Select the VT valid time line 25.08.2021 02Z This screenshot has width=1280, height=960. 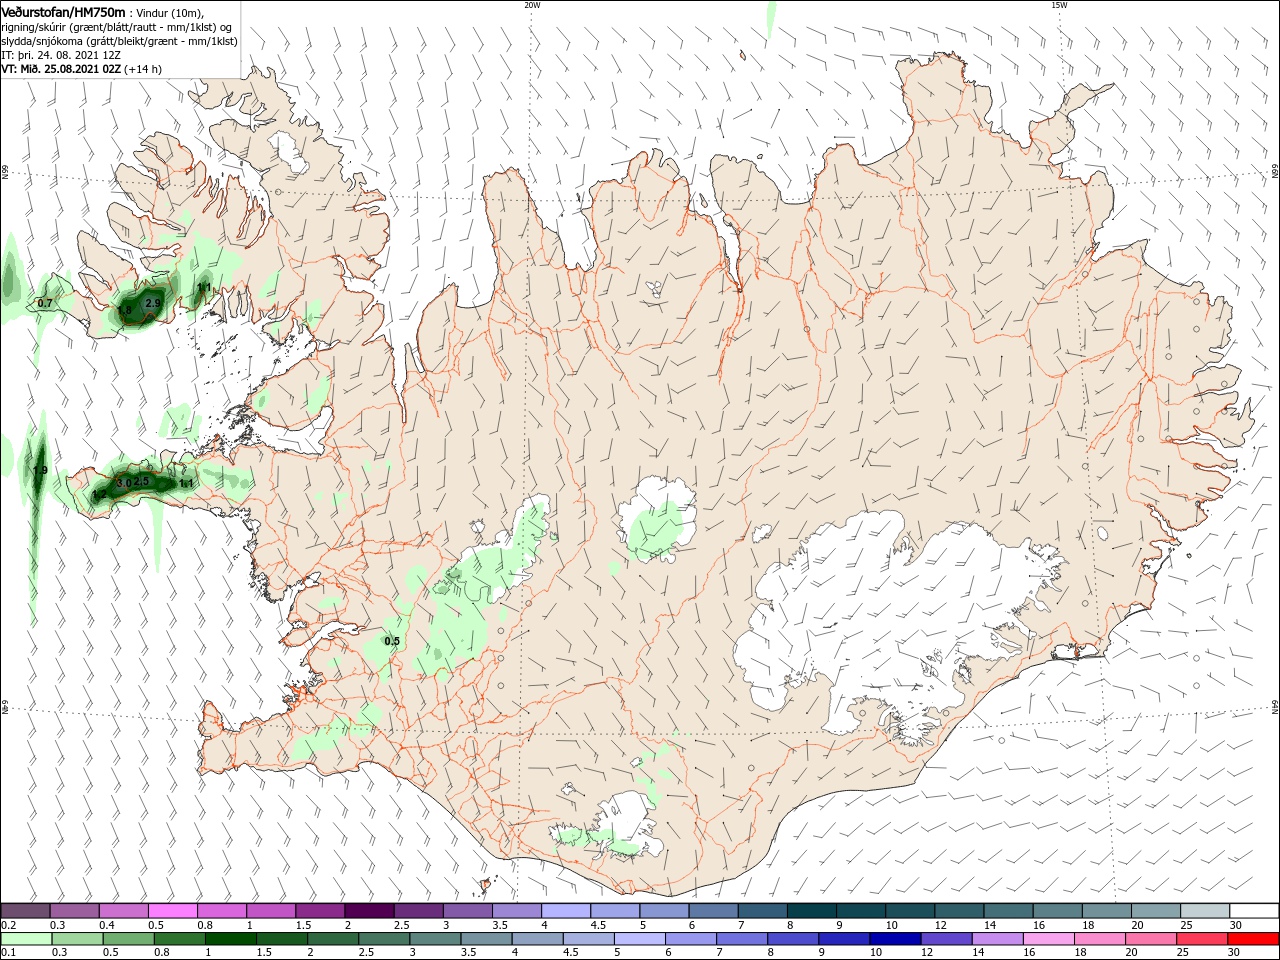(81, 69)
